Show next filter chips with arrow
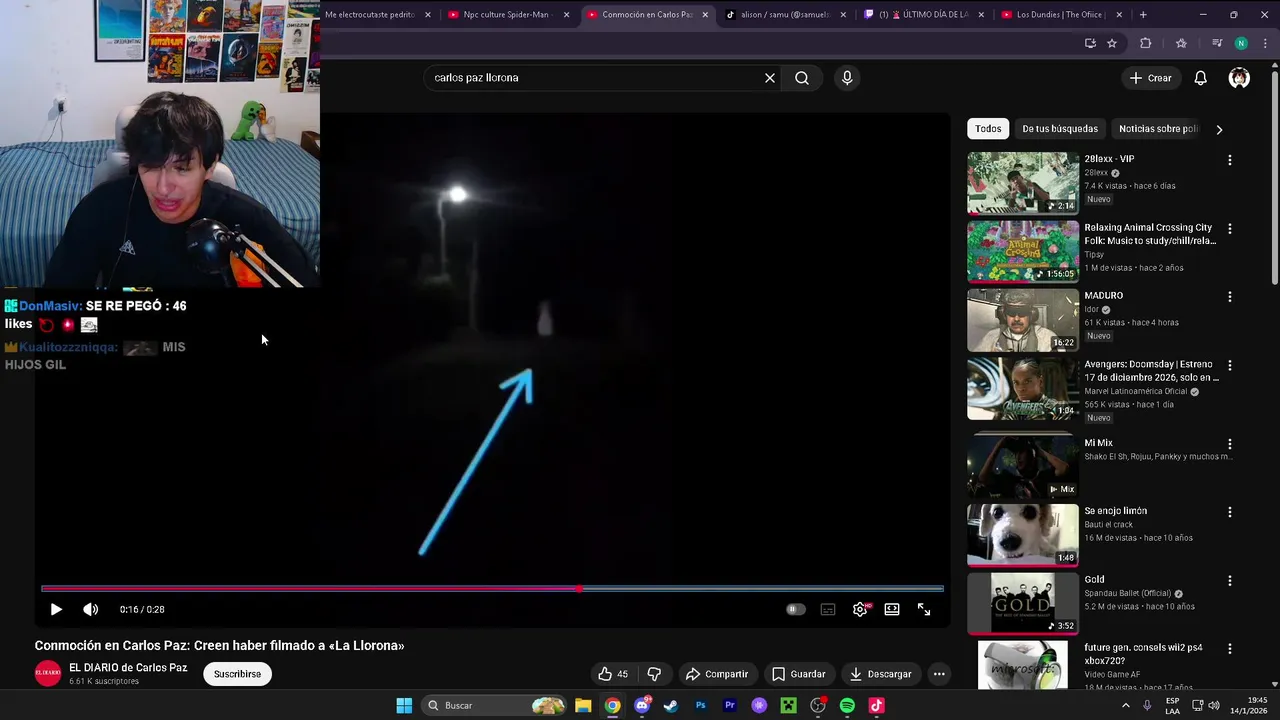The width and height of the screenshot is (1280, 720). click(1219, 129)
